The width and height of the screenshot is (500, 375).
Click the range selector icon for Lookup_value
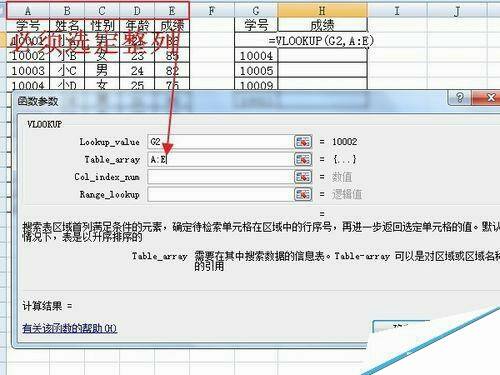(303, 142)
